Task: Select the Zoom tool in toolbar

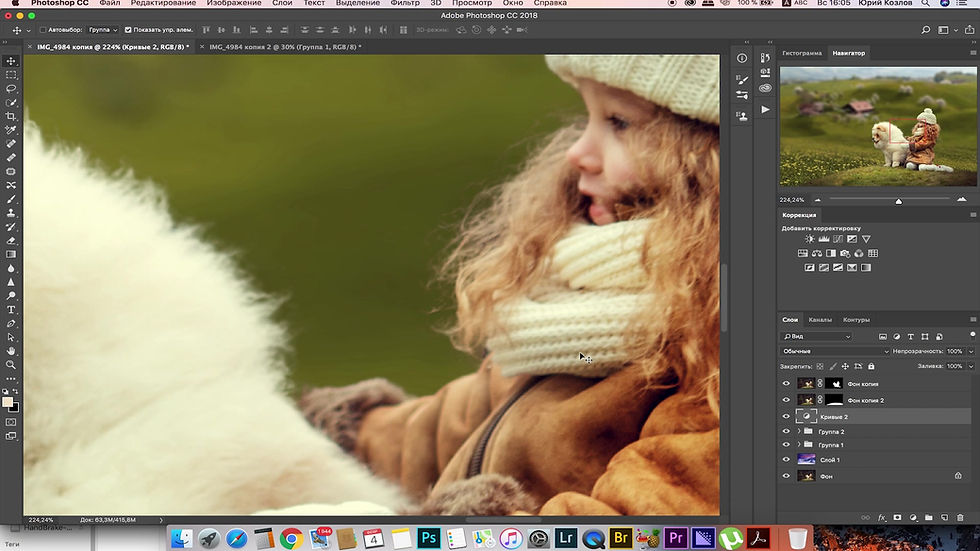Action: (x=11, y=365)
